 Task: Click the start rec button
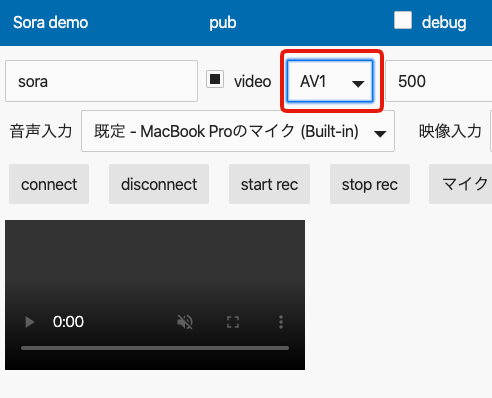pos(269,184)
